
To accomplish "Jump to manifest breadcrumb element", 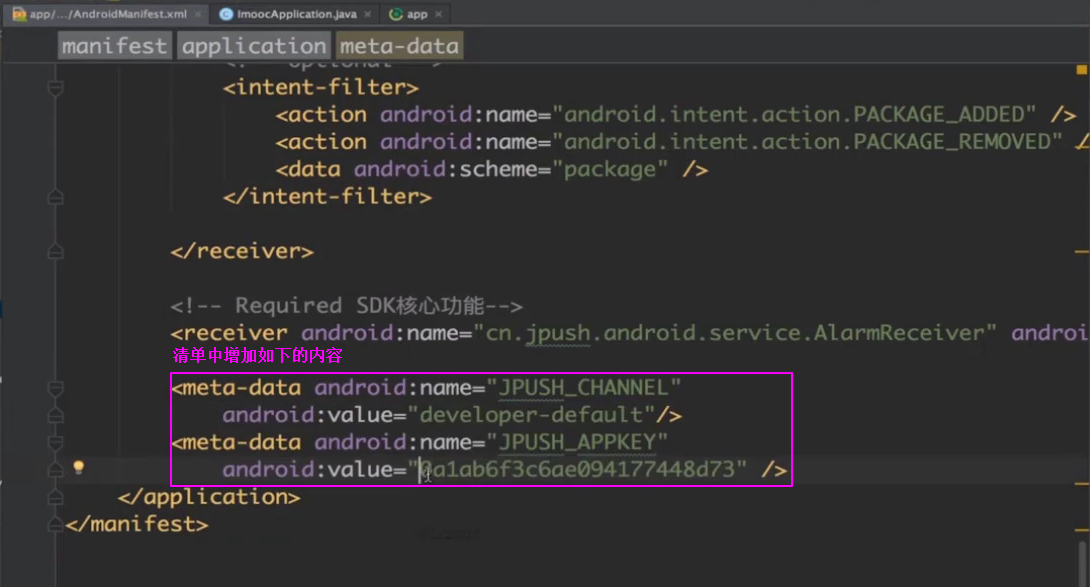I will 114,46.
